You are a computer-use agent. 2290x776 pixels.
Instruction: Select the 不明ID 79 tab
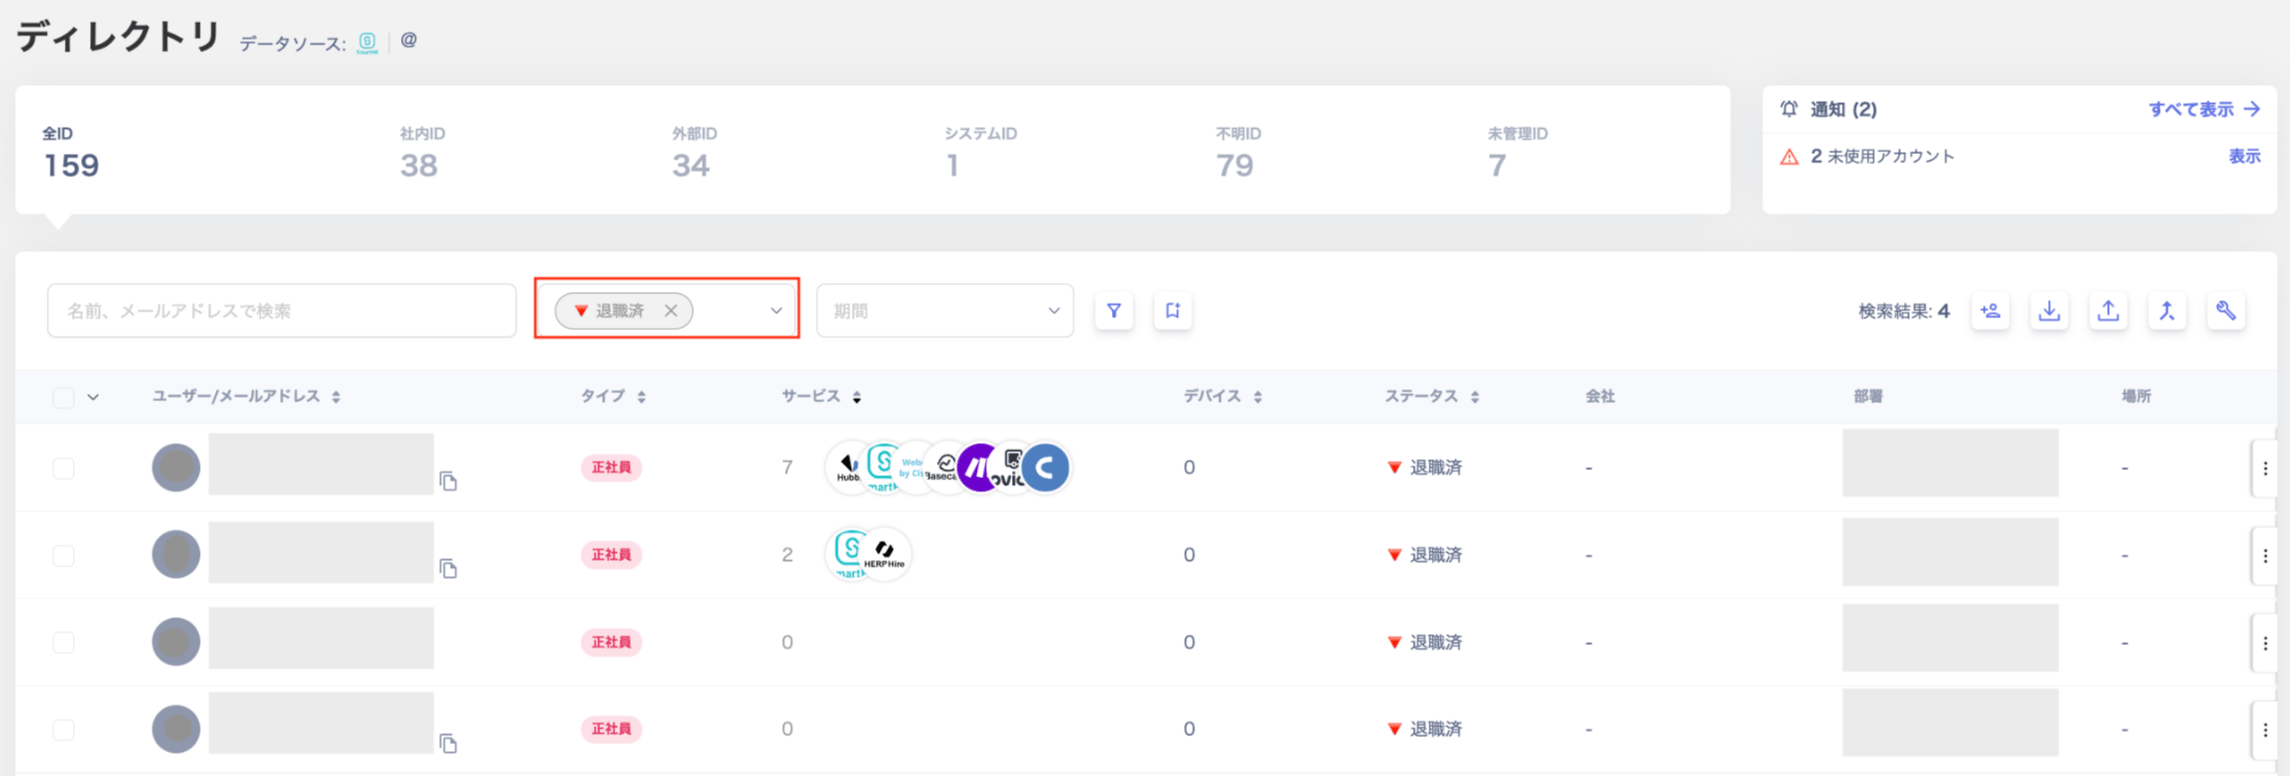1238,152
